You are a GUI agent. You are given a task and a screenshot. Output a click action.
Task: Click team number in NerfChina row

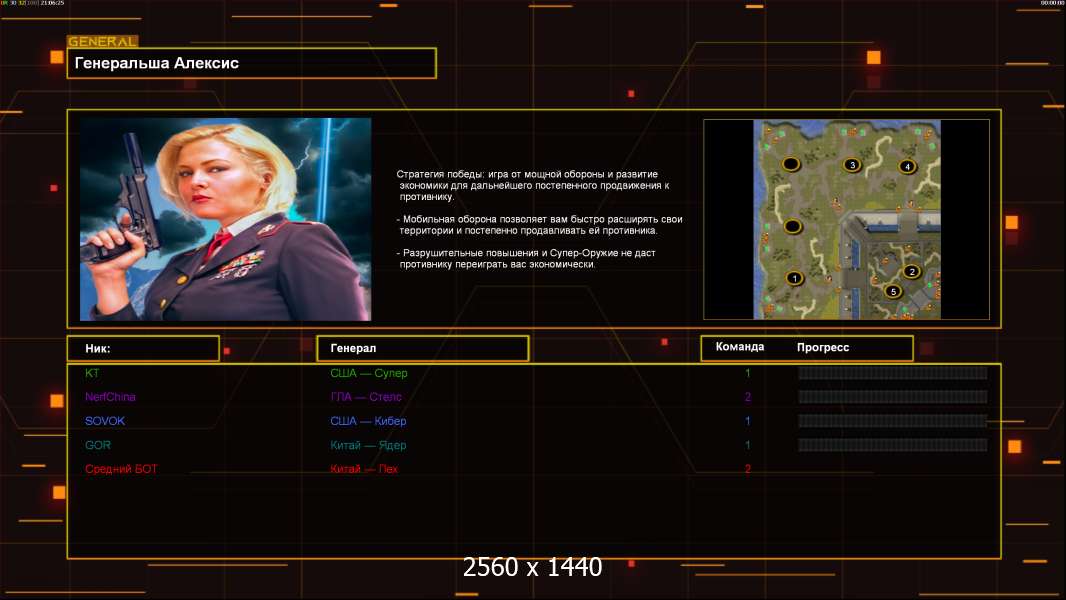coord(748,397)
